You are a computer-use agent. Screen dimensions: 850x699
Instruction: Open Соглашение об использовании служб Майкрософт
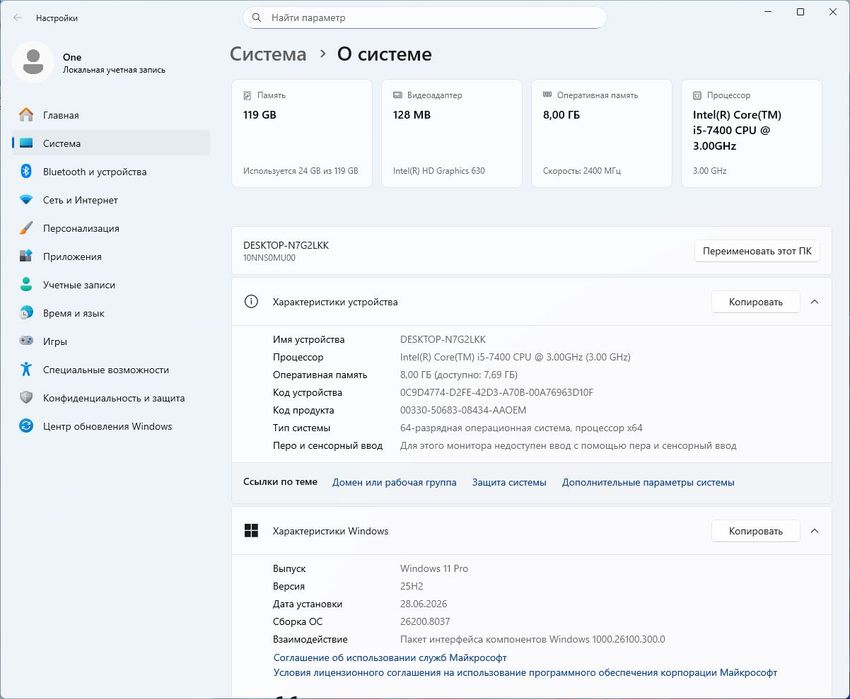click(390, 657)
